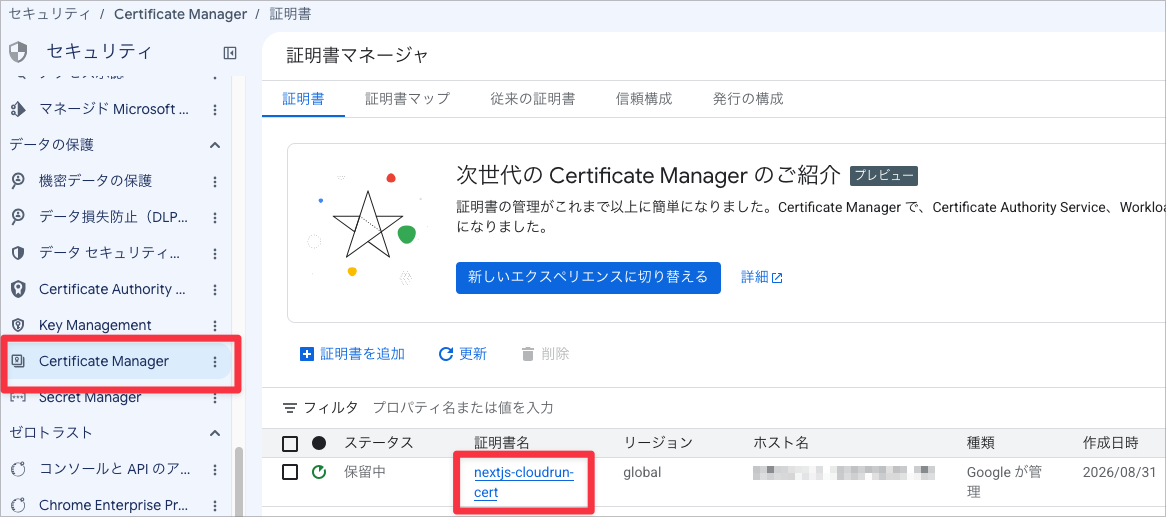1166x517 pixels.
Task: Click the Chrome Enterprise sidebar icon
Action: pos(19,505)
